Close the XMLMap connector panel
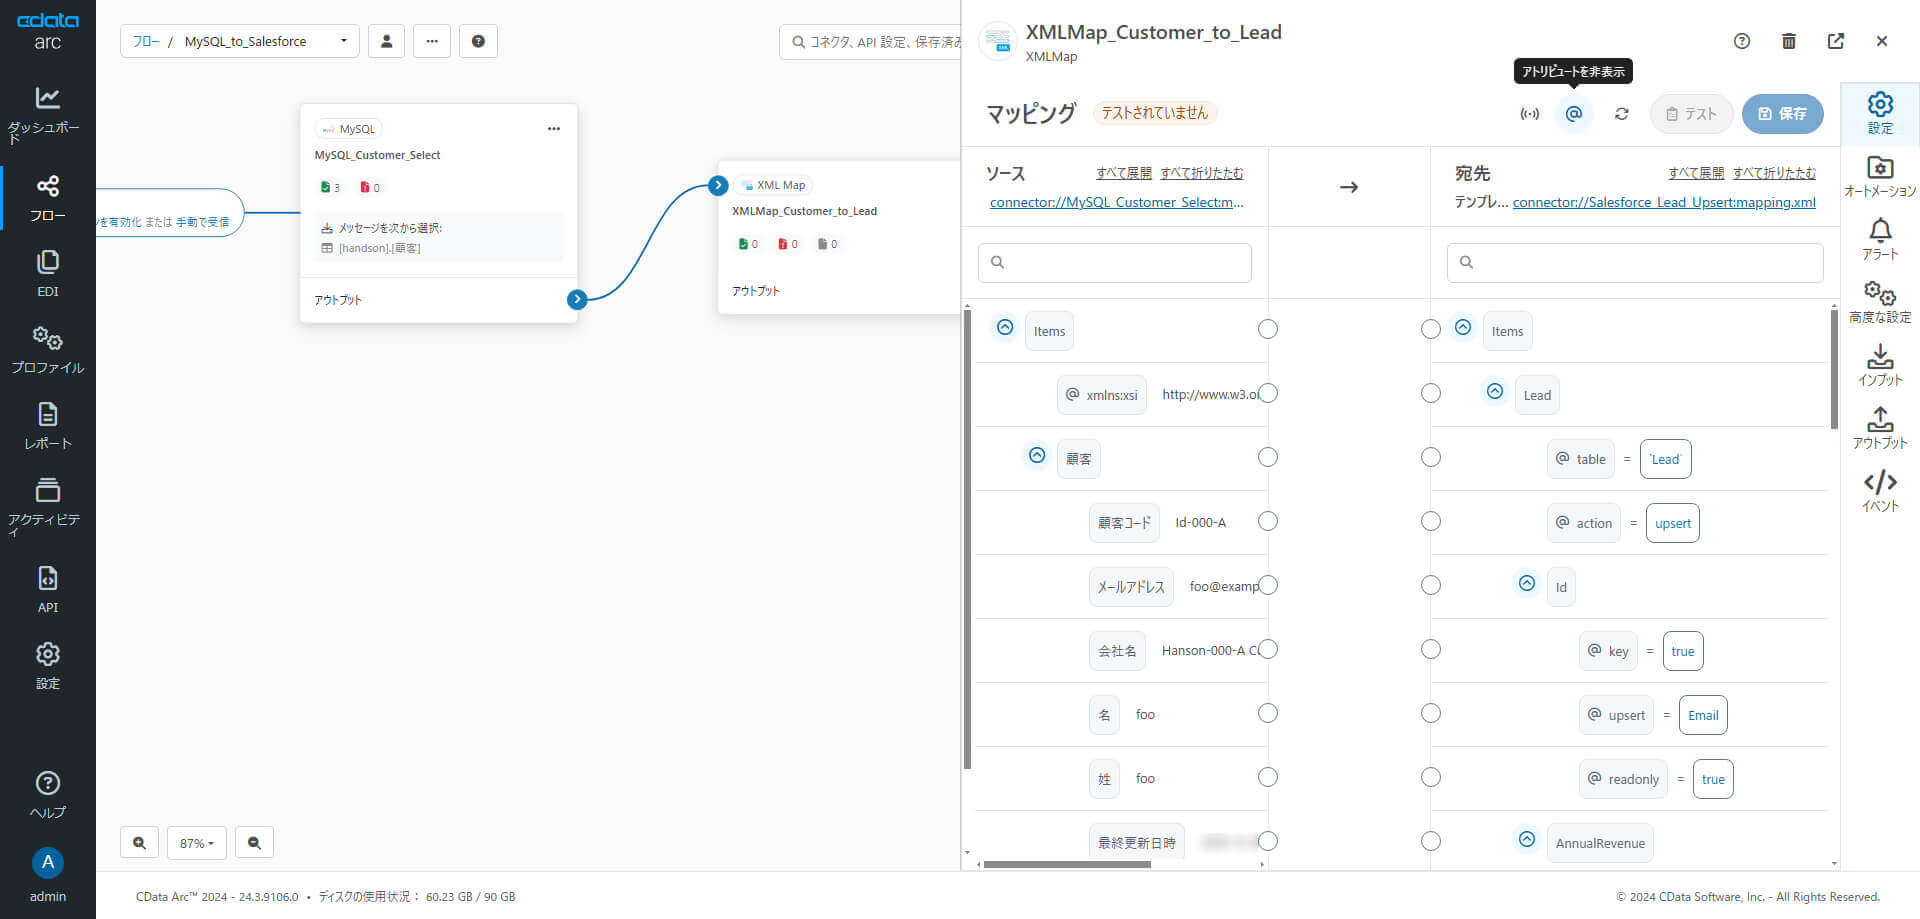 [1882, 41]
